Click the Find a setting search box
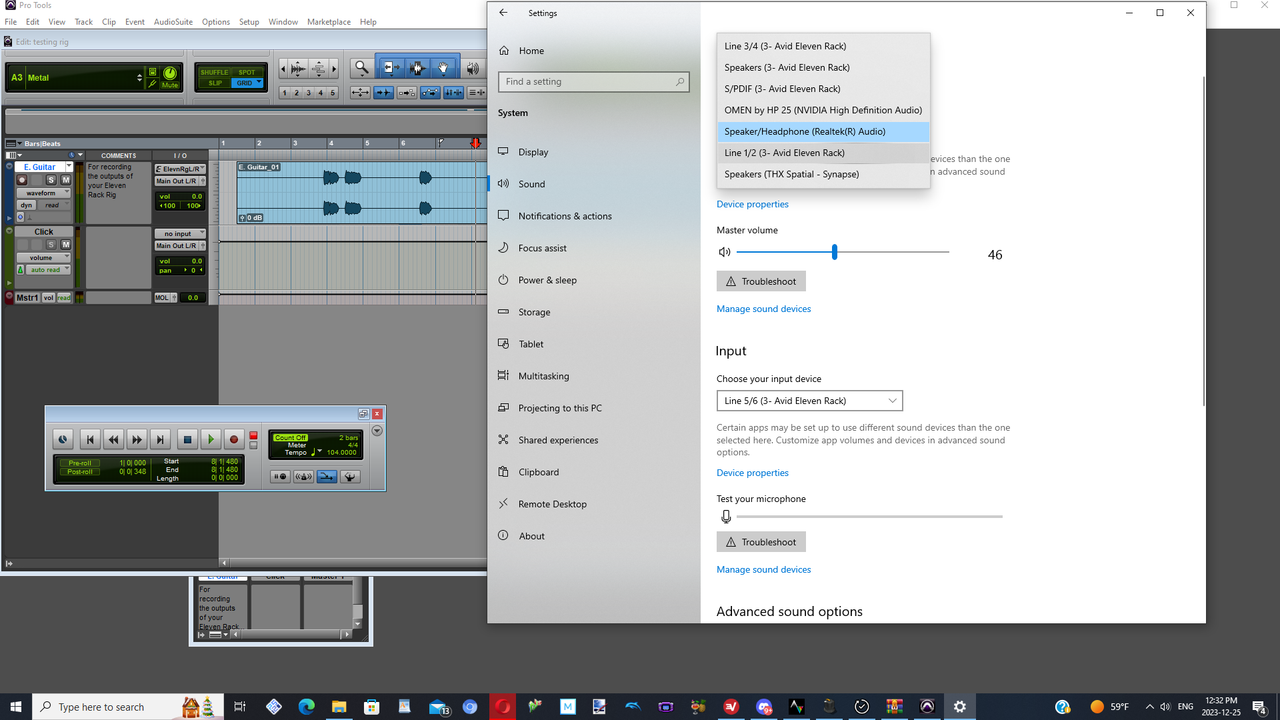1280x720 pixels. click(594, 82)
